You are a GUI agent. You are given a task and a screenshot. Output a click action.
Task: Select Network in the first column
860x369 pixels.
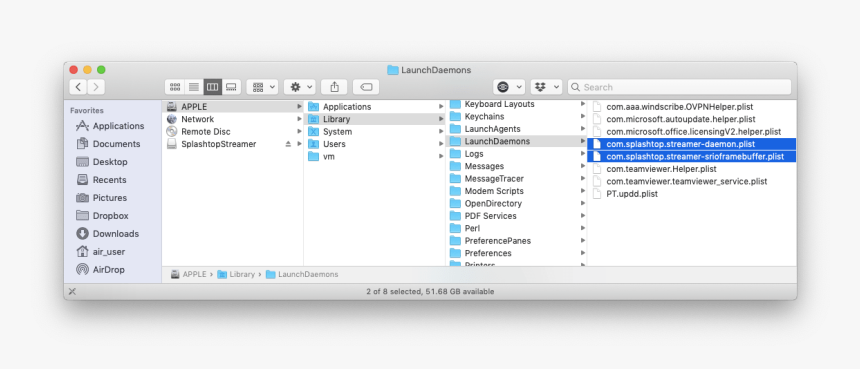(233, 119)
